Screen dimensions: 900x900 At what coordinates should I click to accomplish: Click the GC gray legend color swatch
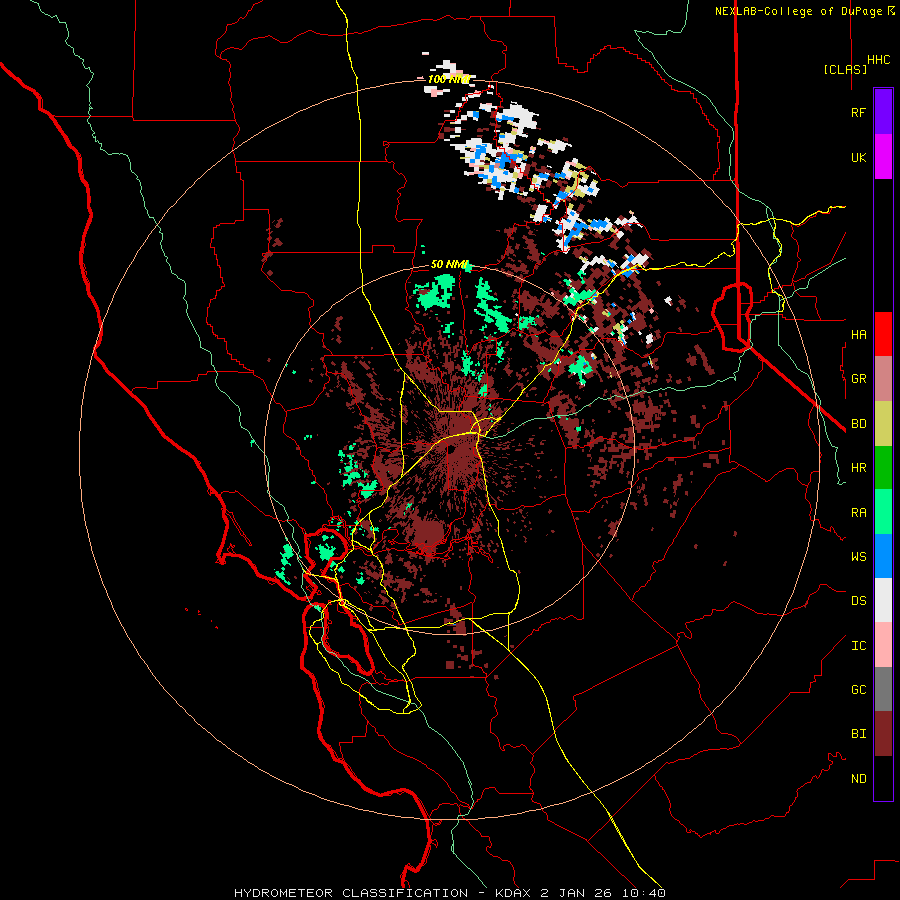pos(883,689)
